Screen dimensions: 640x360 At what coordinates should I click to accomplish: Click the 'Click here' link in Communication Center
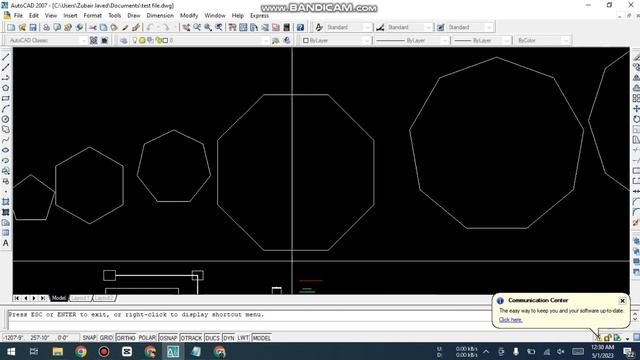pyautogui.click(x=511, y=320)
